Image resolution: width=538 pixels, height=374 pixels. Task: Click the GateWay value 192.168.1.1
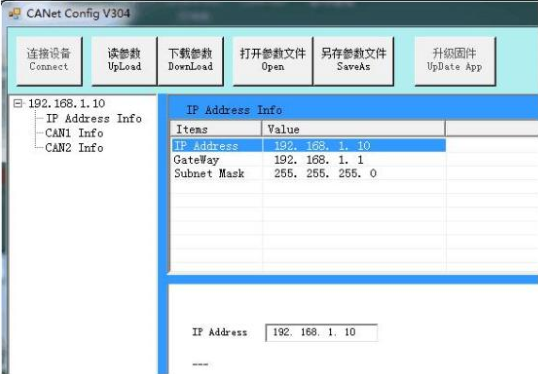[x=318, y=160]
